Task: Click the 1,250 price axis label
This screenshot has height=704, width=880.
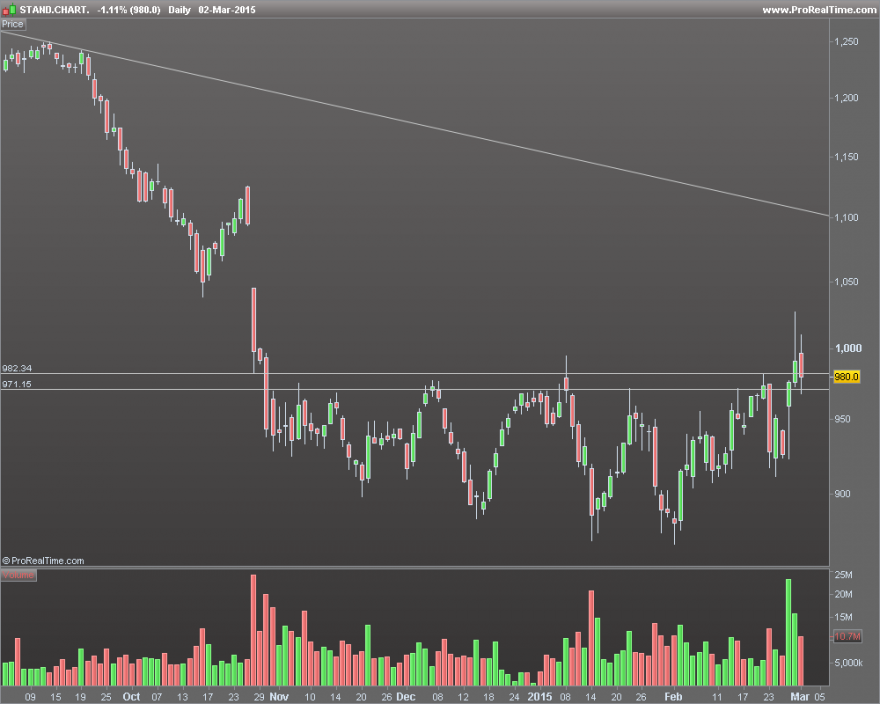Action: click(846, 42)
